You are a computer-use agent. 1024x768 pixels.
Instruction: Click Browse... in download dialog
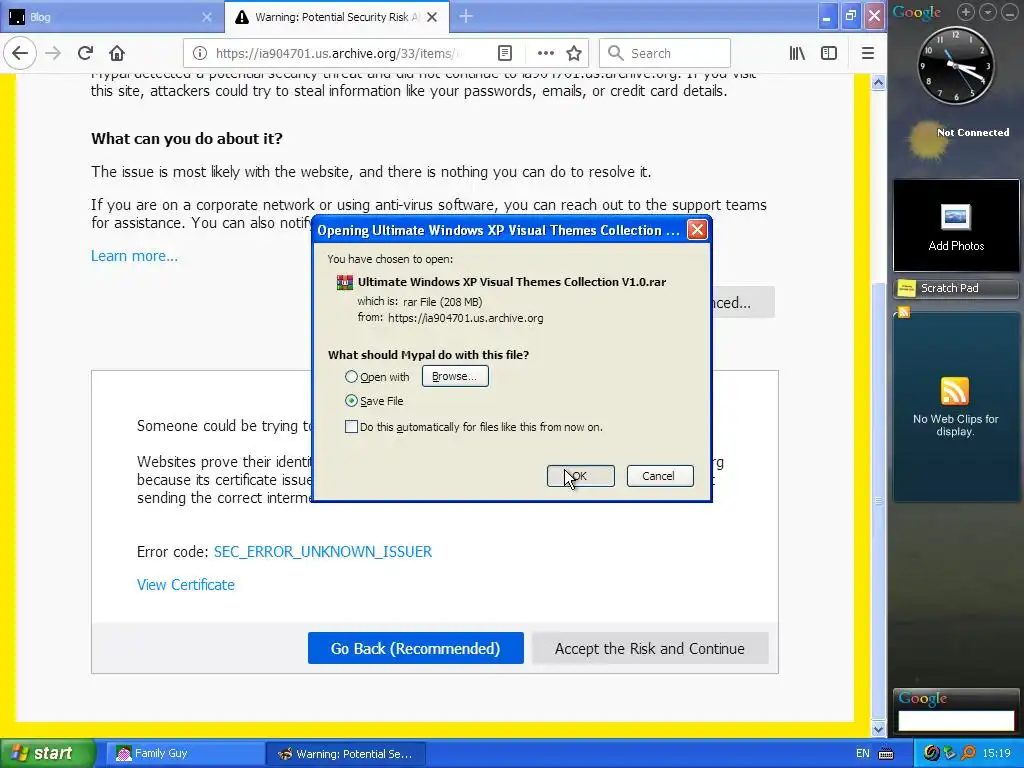point(455,376)
